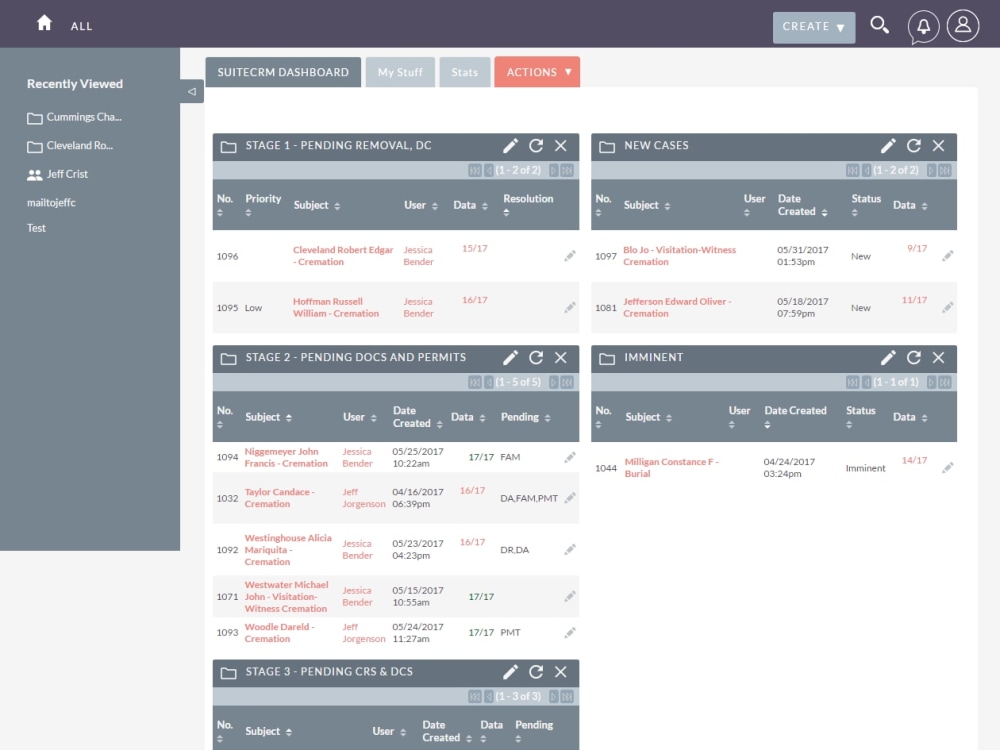Refresh the Stage 1 dashlet

[x=536, y=146]
